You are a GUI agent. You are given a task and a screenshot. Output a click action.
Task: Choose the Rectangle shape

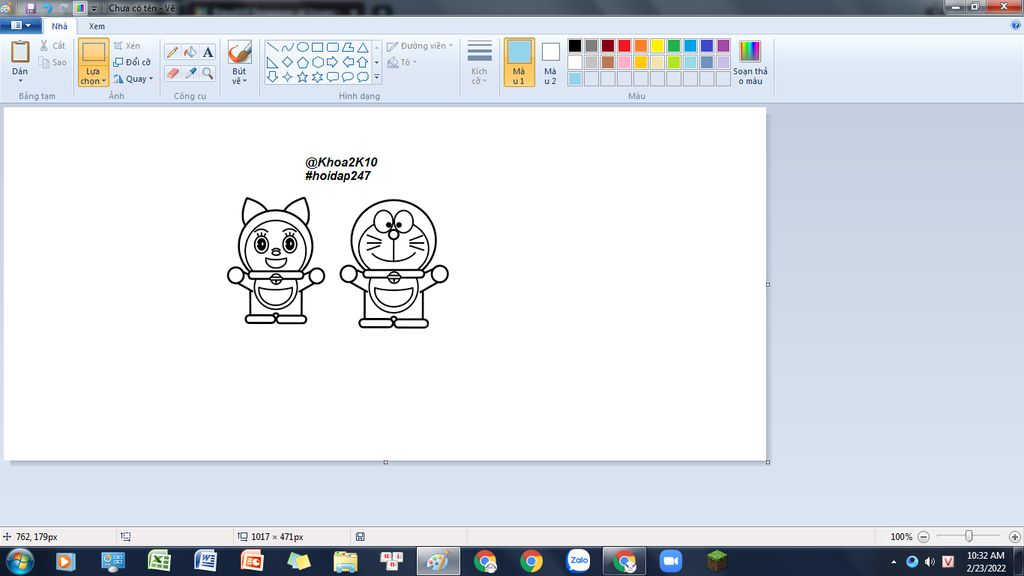[x=317, y=48]
